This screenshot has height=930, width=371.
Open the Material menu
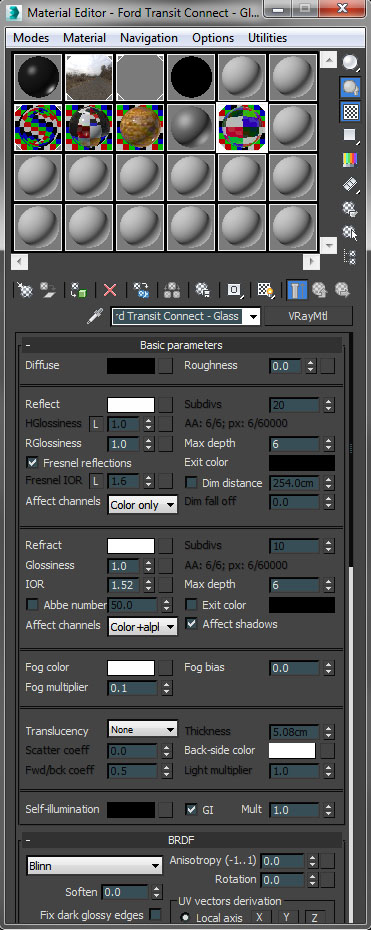pyautogui.click(x=85, y=37)
